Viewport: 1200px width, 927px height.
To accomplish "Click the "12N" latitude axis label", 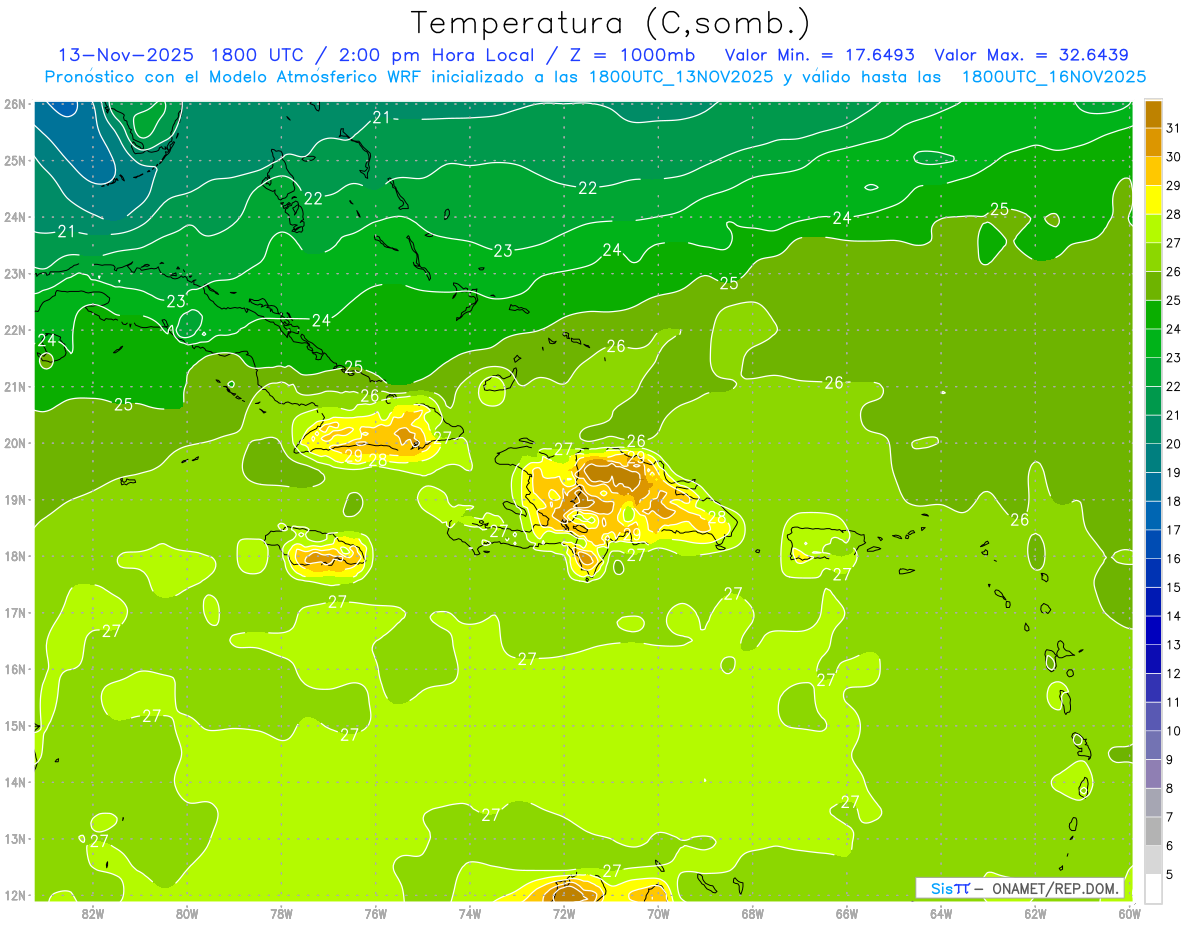I will [x=15, y=895].
